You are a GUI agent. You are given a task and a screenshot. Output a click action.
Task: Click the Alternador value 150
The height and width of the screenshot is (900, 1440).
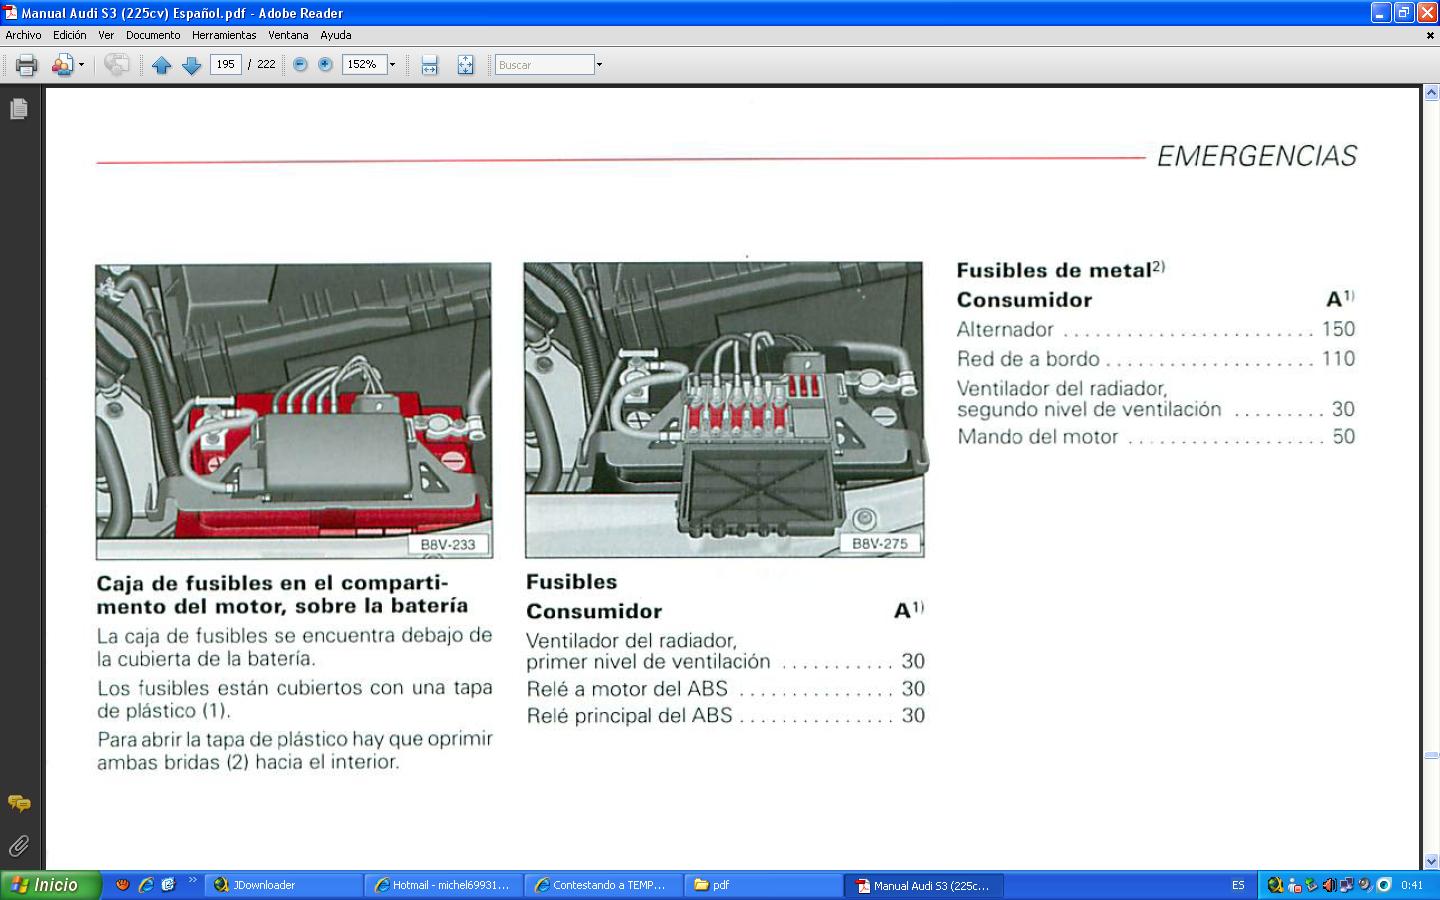[1338, 329]
